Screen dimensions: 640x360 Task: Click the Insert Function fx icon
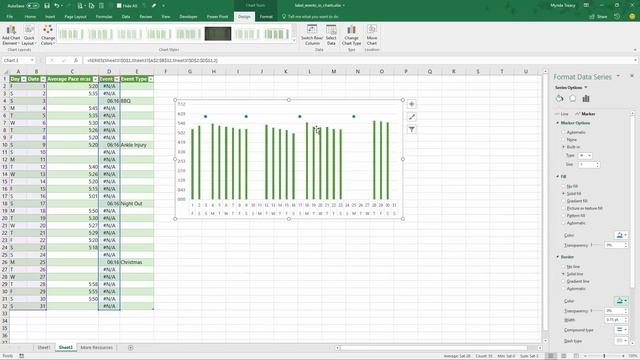pos(76,60)
